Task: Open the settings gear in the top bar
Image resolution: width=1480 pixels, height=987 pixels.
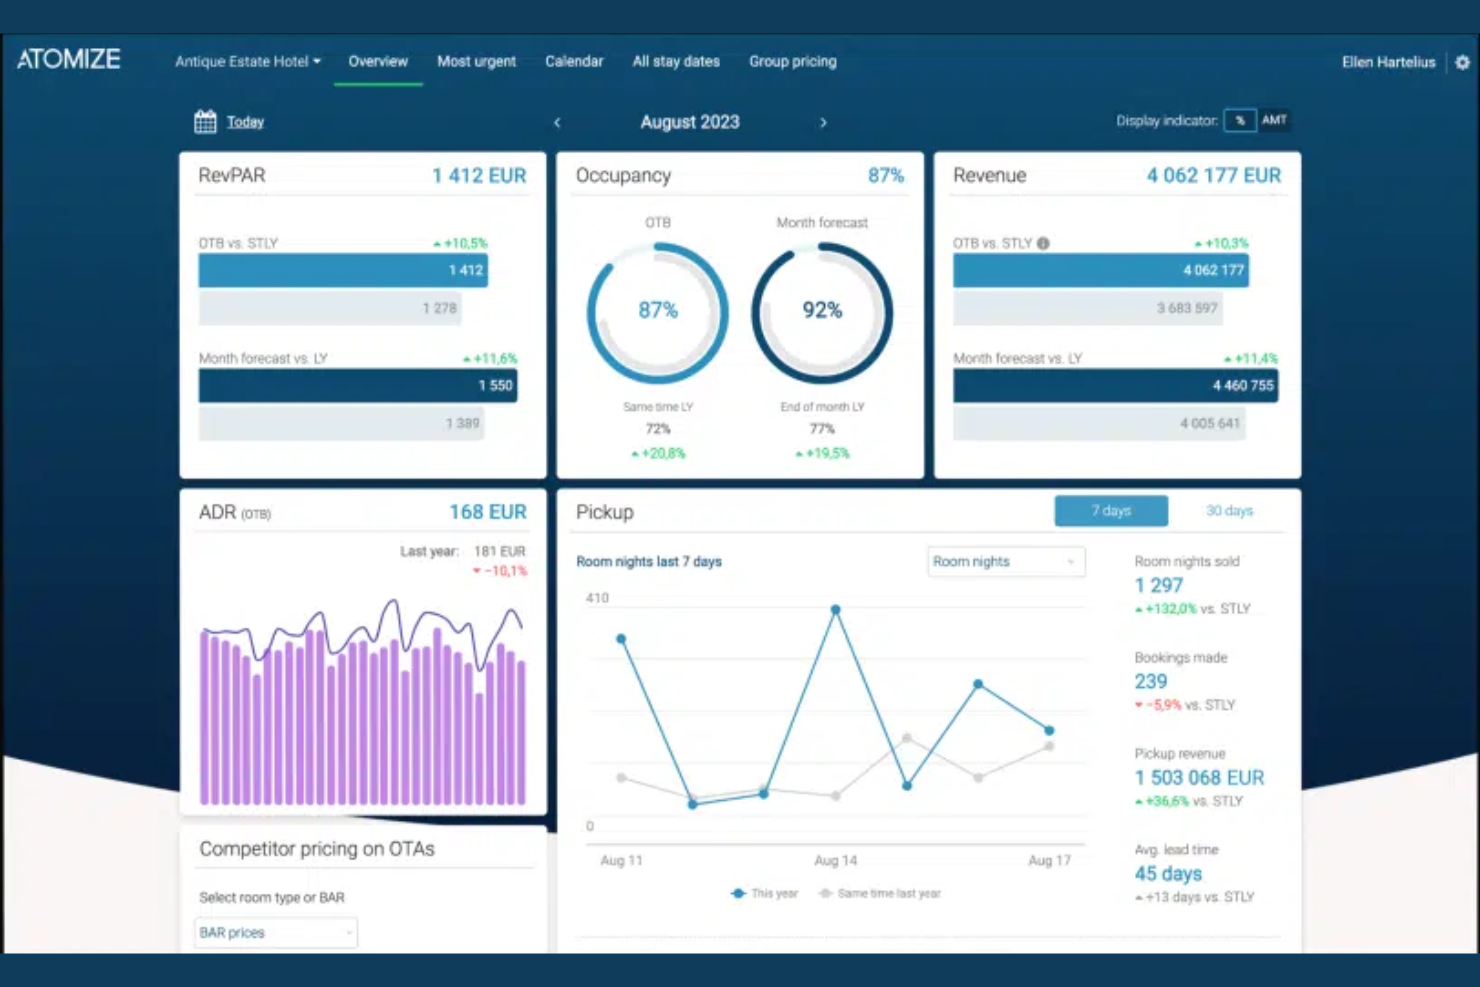Action: click(x=1463, y=61)
